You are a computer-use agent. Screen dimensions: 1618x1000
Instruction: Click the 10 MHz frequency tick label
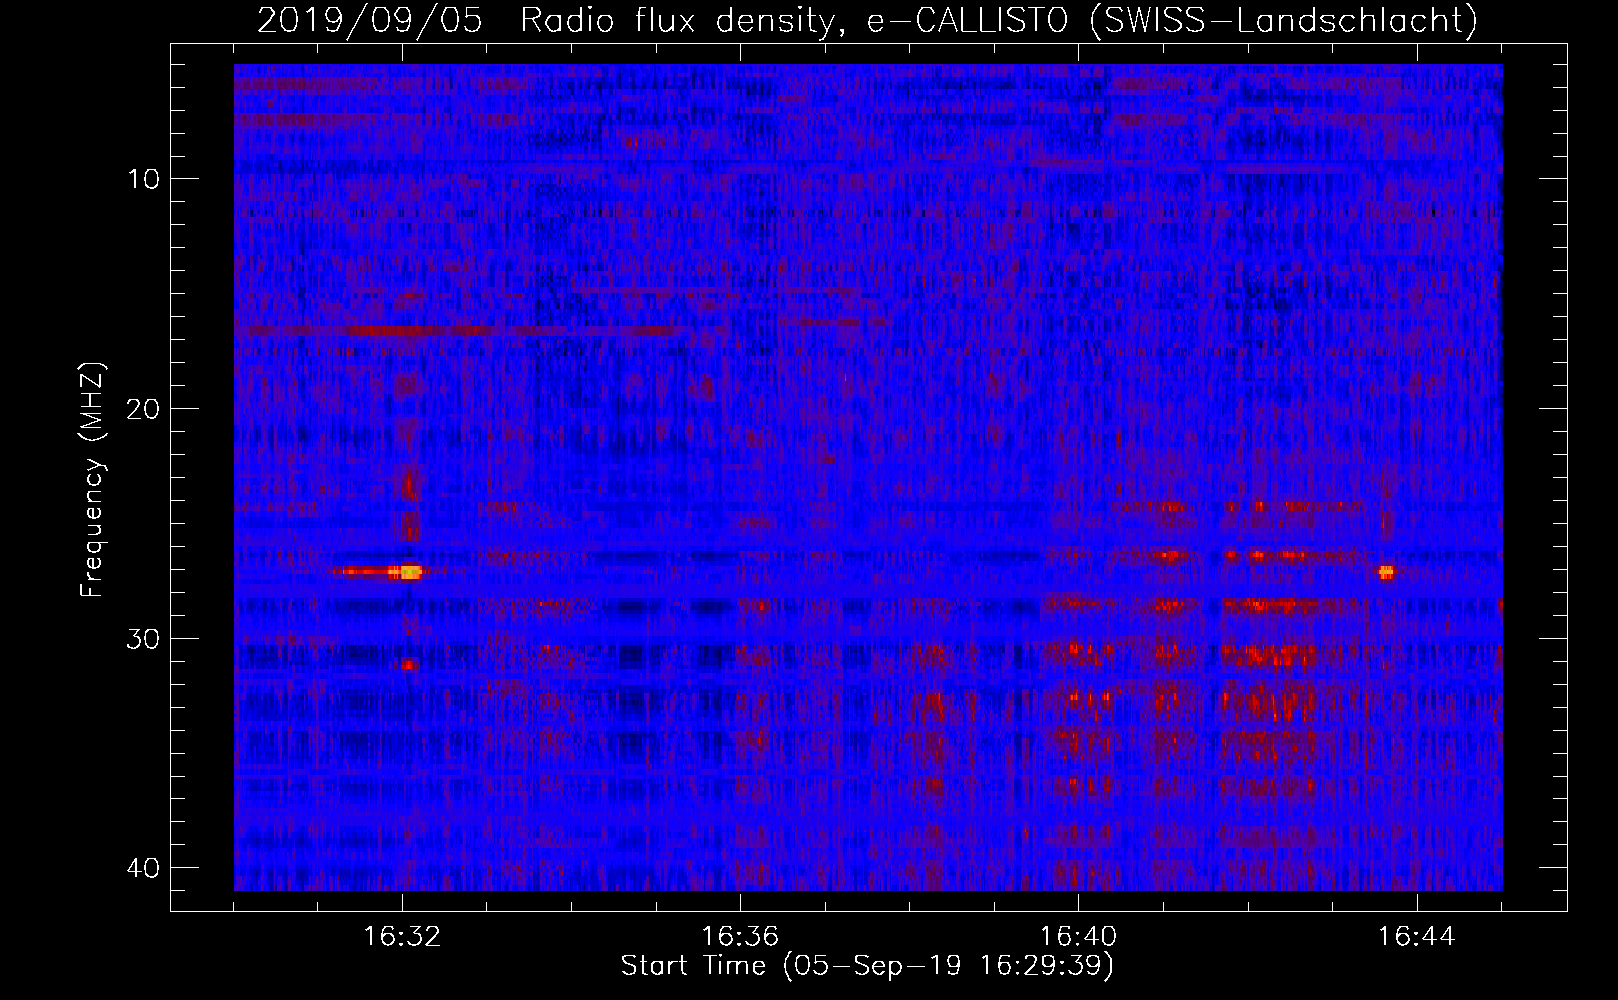pos(144,179)
